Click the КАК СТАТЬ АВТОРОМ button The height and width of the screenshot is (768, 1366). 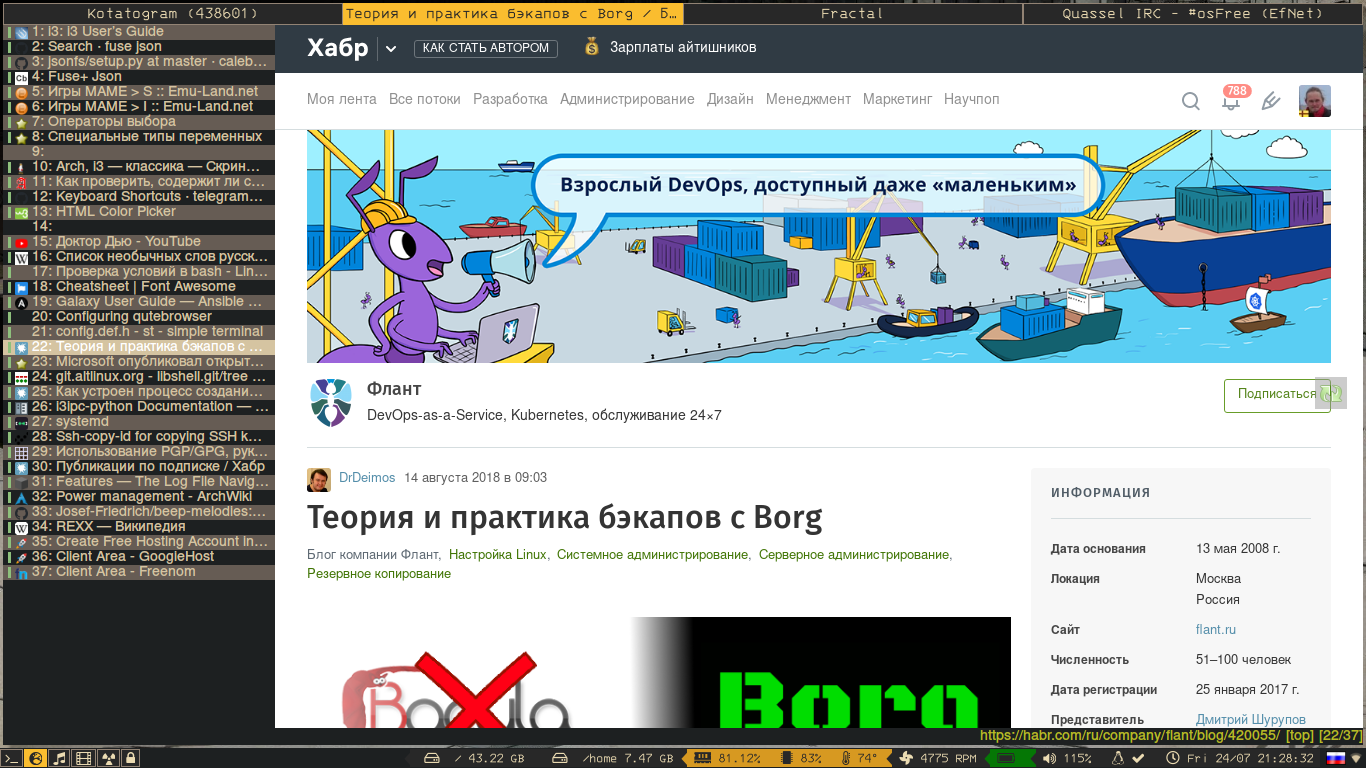point(486,48)
